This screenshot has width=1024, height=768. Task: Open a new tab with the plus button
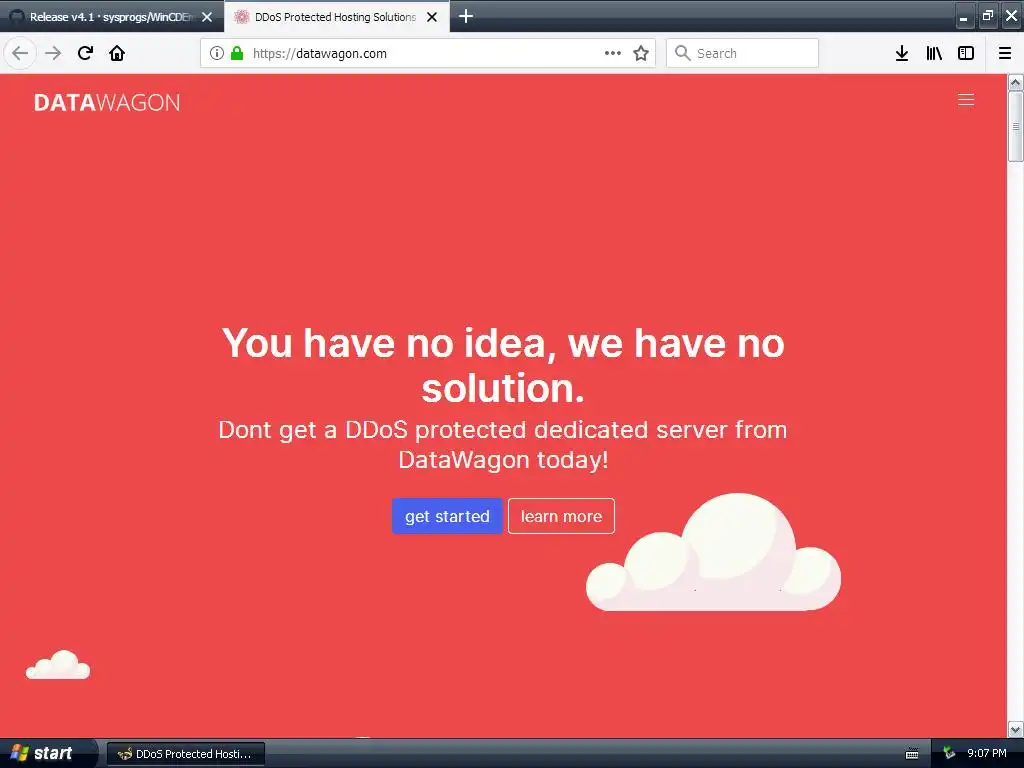pos(466,16)
